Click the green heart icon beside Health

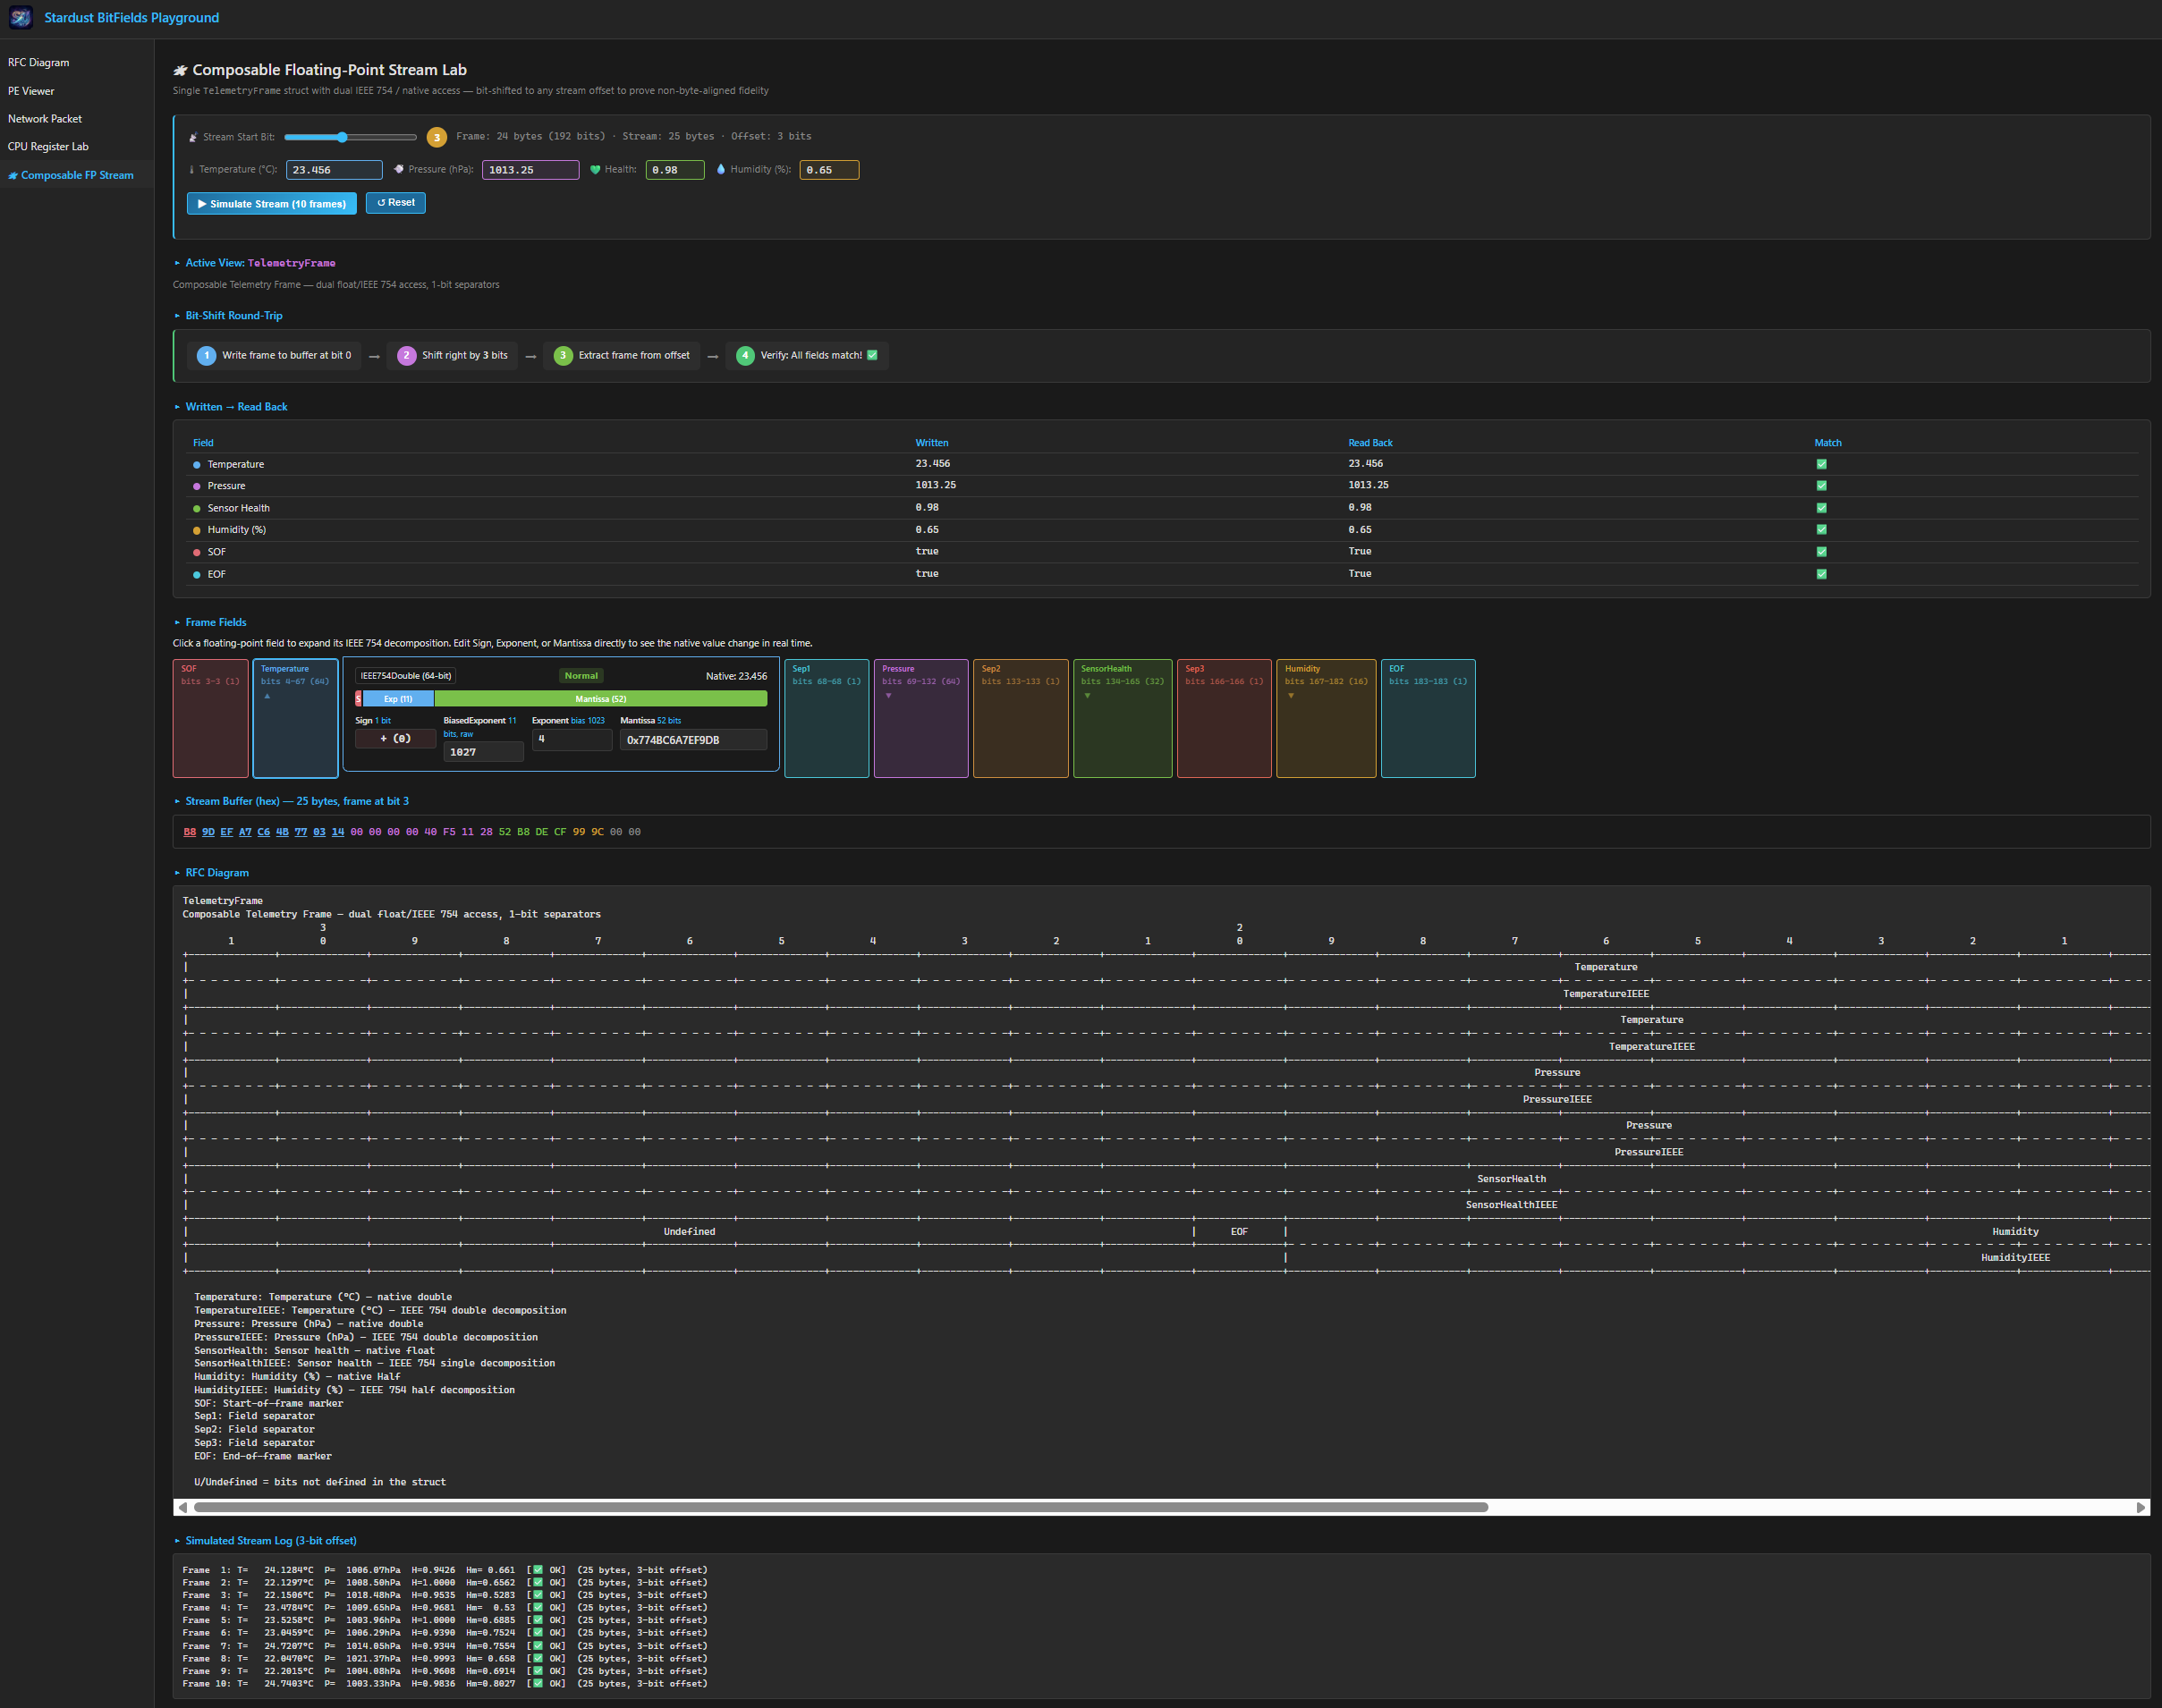point(595,169)
